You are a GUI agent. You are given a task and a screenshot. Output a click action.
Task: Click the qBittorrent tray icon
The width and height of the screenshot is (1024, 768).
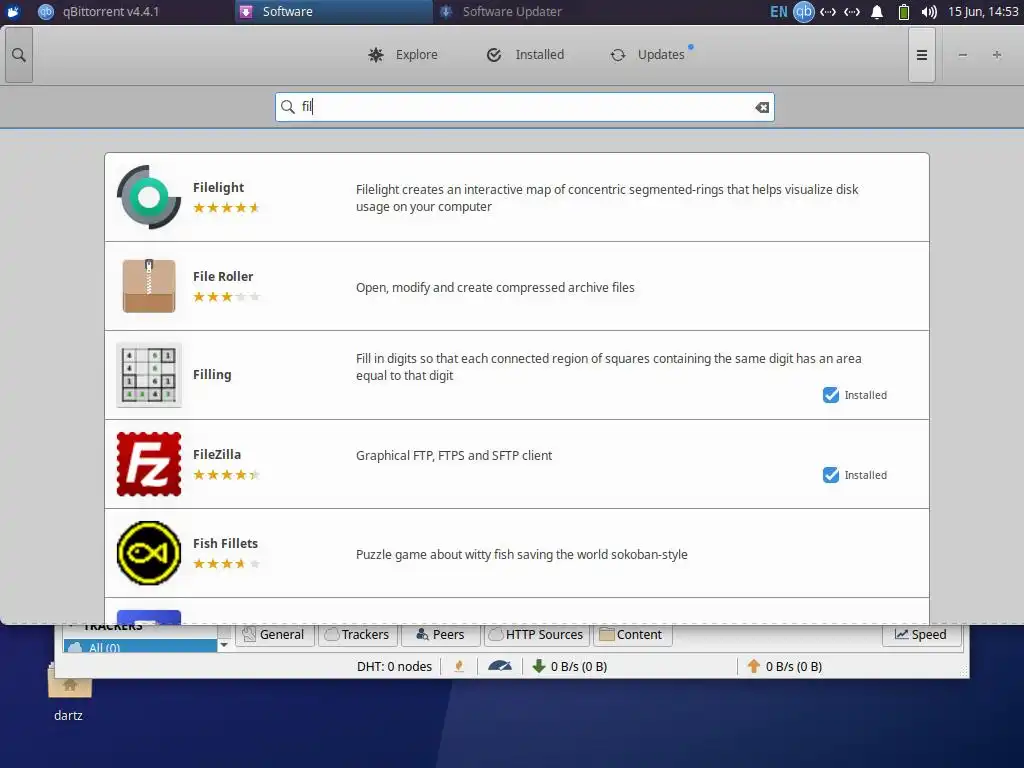coord(804,12)
